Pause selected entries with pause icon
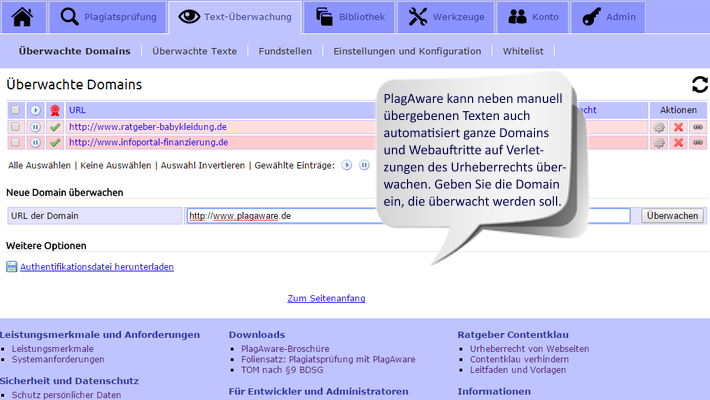Image resolution: width=710 pixels, height=400 pixels. [x=364, y=165]
